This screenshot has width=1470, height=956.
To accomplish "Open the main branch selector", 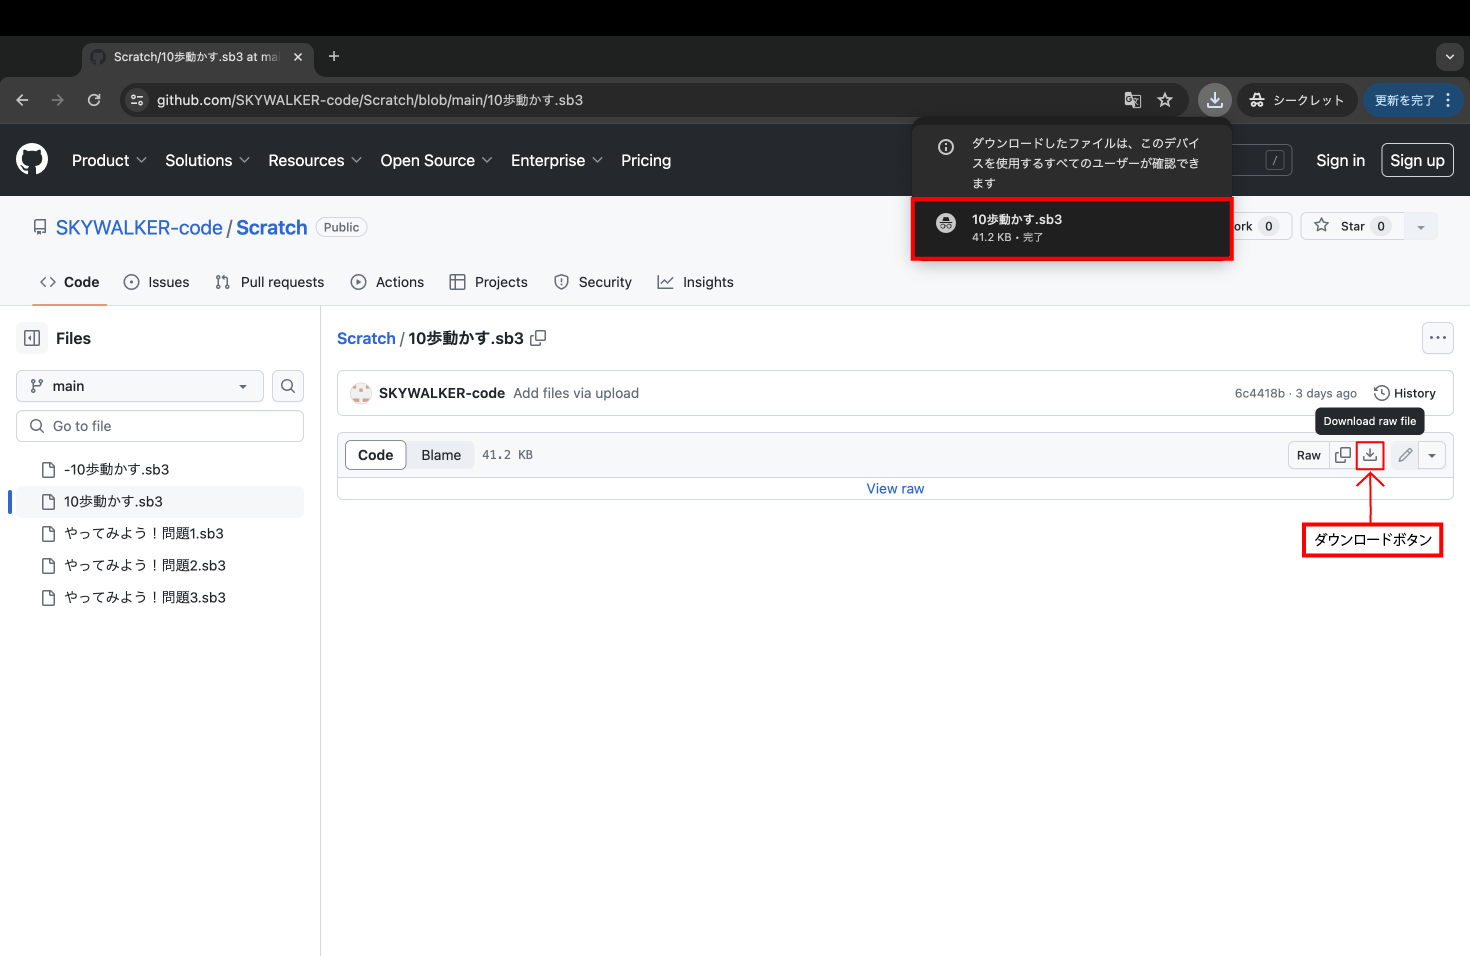I will click(x=140, y=386).
